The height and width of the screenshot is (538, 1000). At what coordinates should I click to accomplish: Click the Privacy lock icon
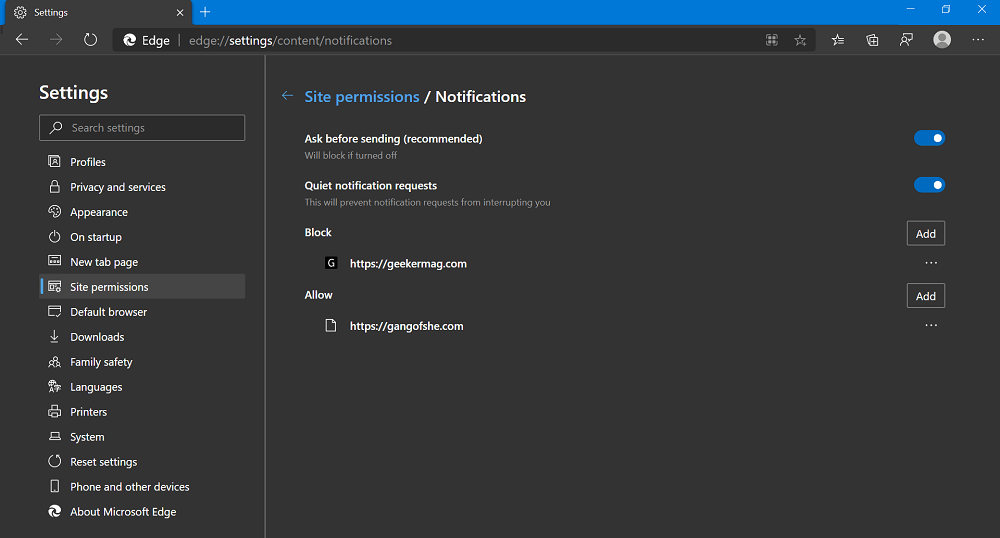point(54,186)
